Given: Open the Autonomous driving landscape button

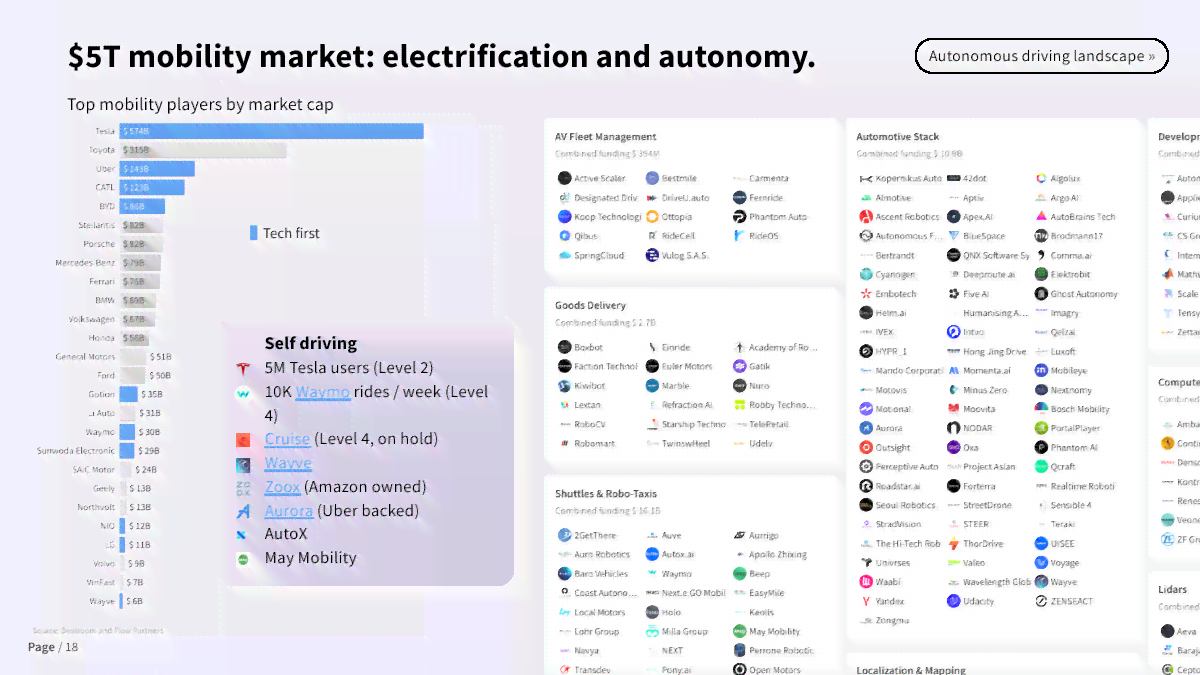Looking at the screenshot, I should 1042,56.
